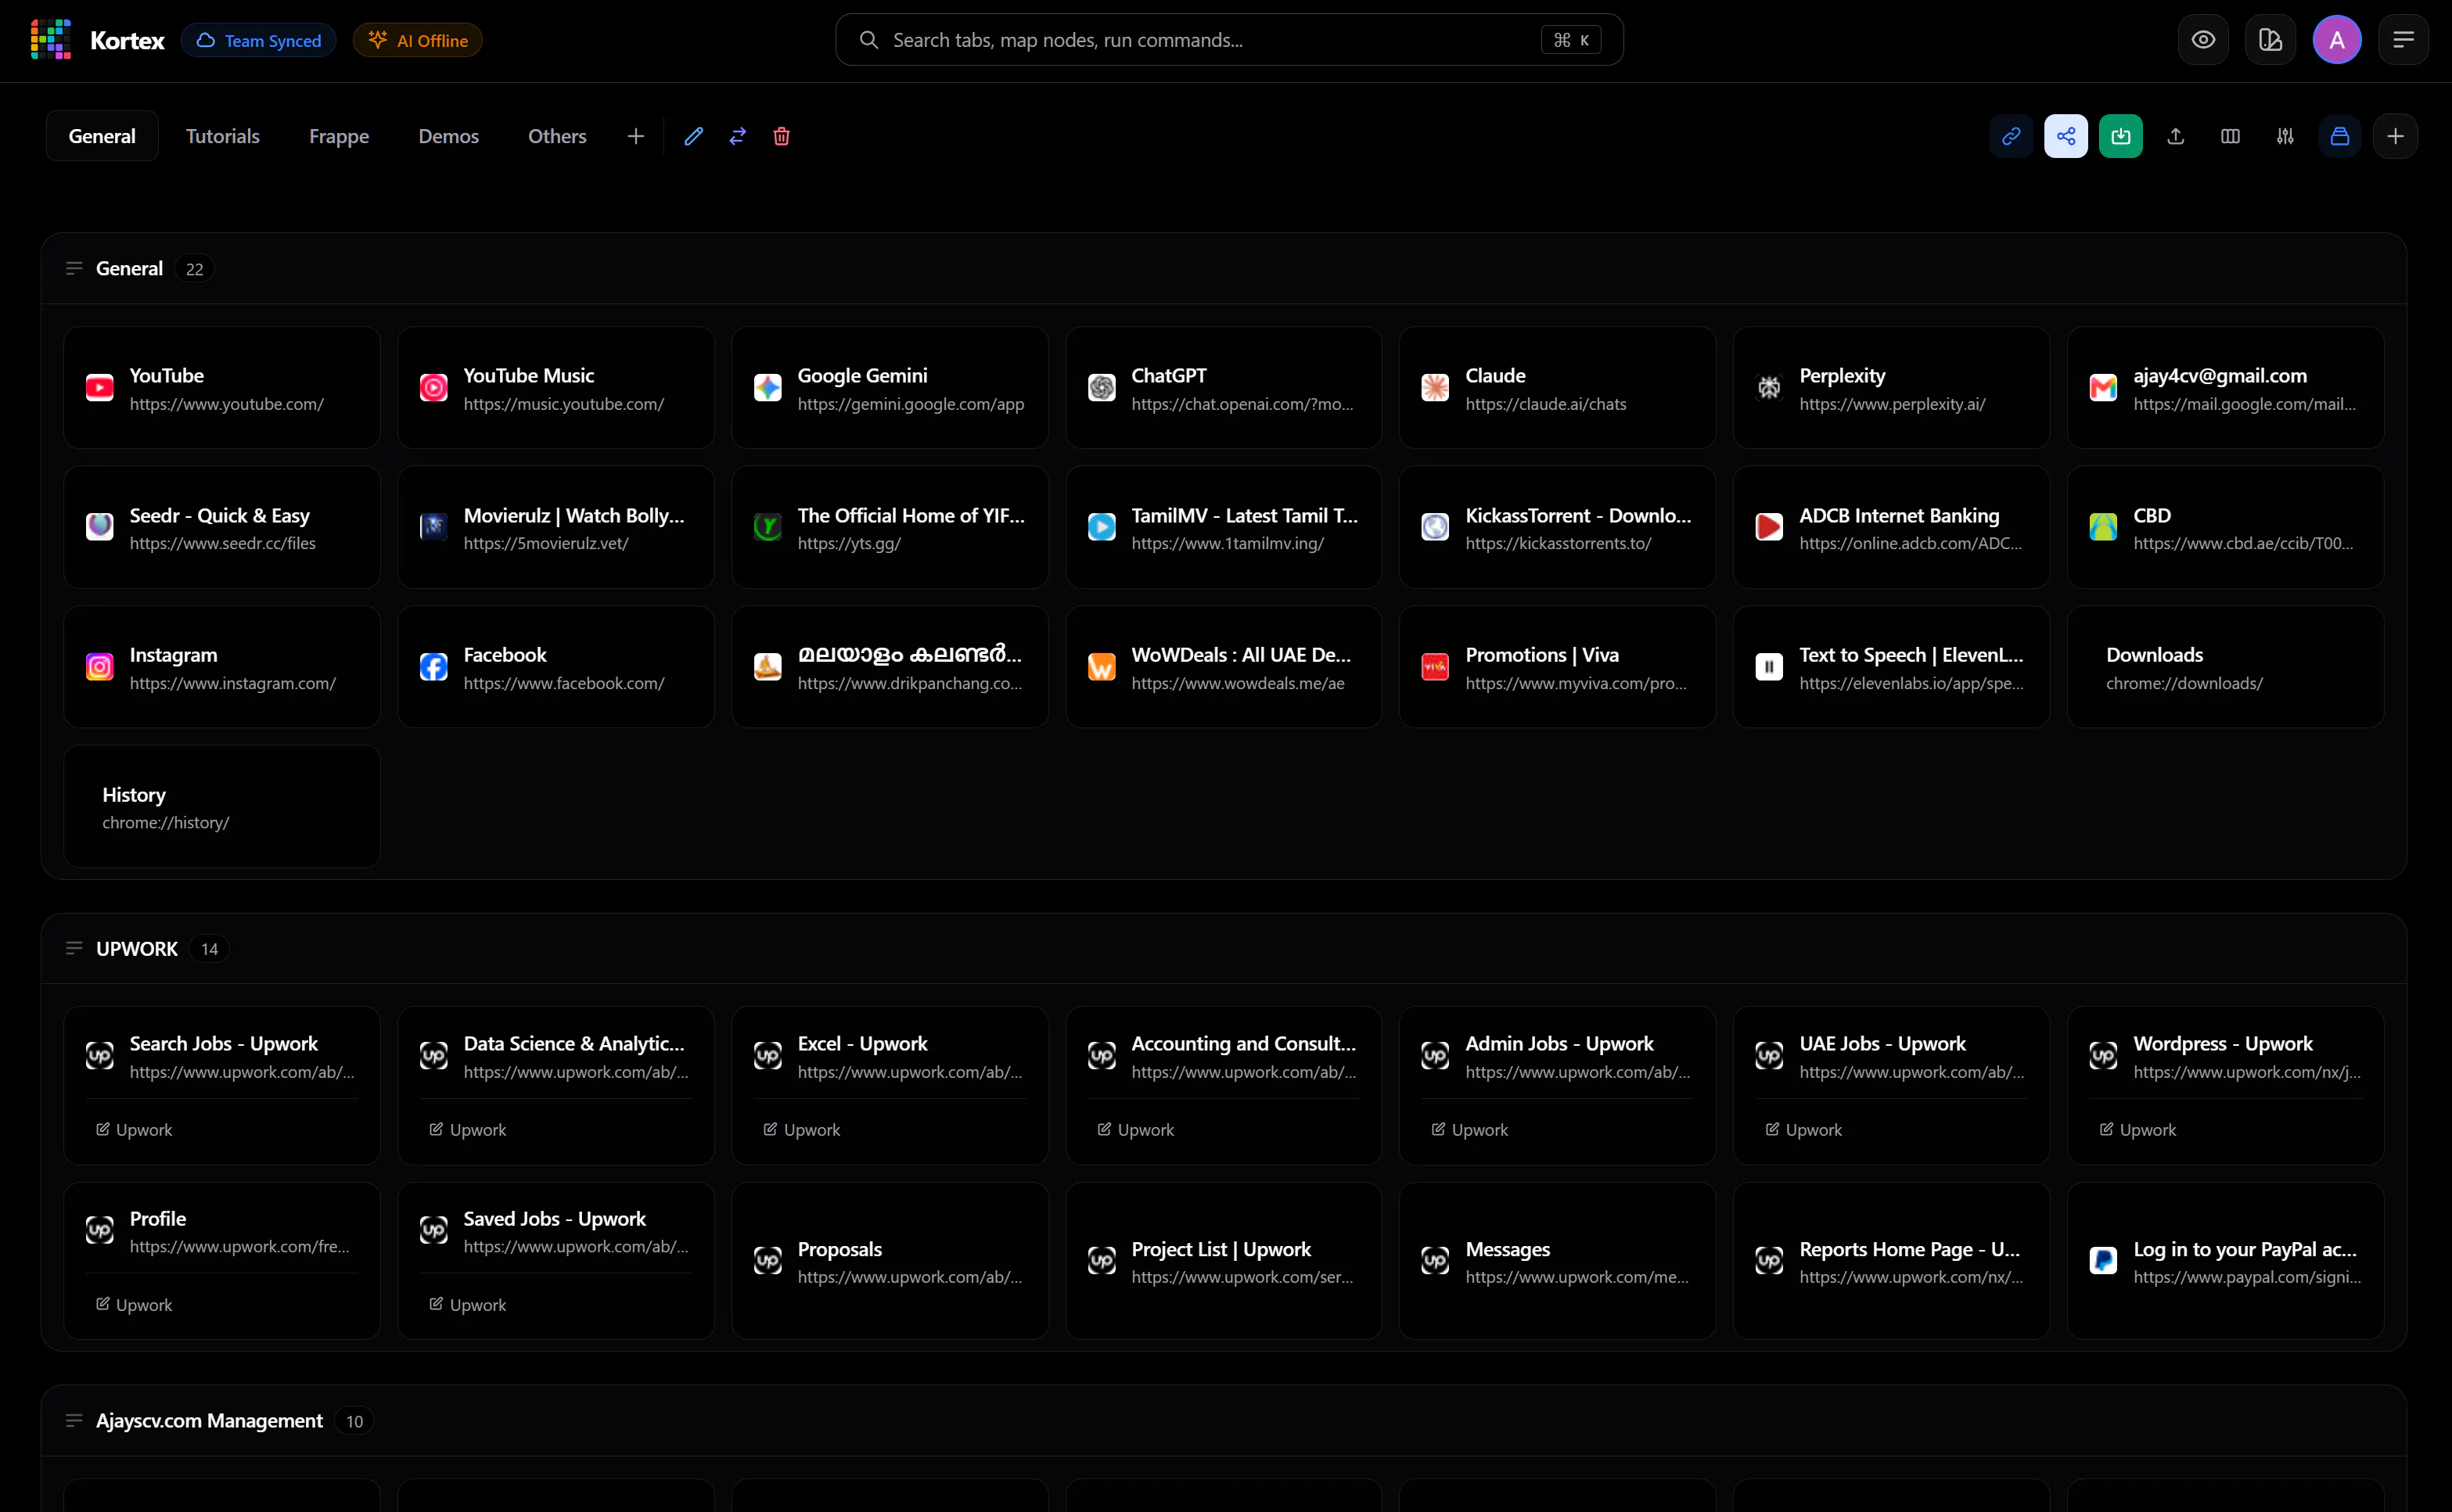Open the notes panel icon beside avatar

pyautogui.click(x=2270, y=40)
